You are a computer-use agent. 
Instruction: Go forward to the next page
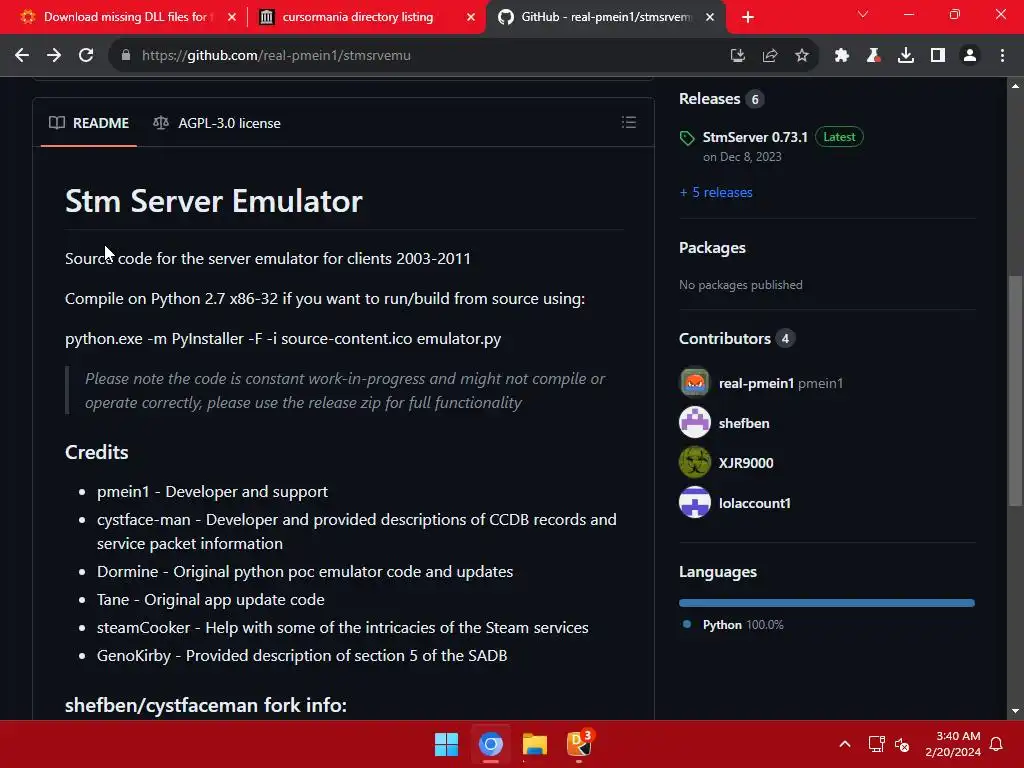(x=54, y=56)
